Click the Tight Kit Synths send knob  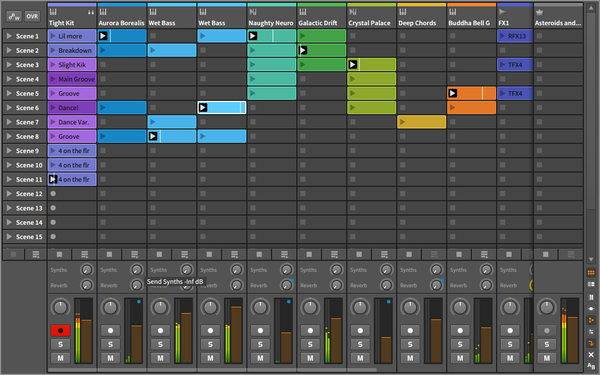click(x=87, y=270)
